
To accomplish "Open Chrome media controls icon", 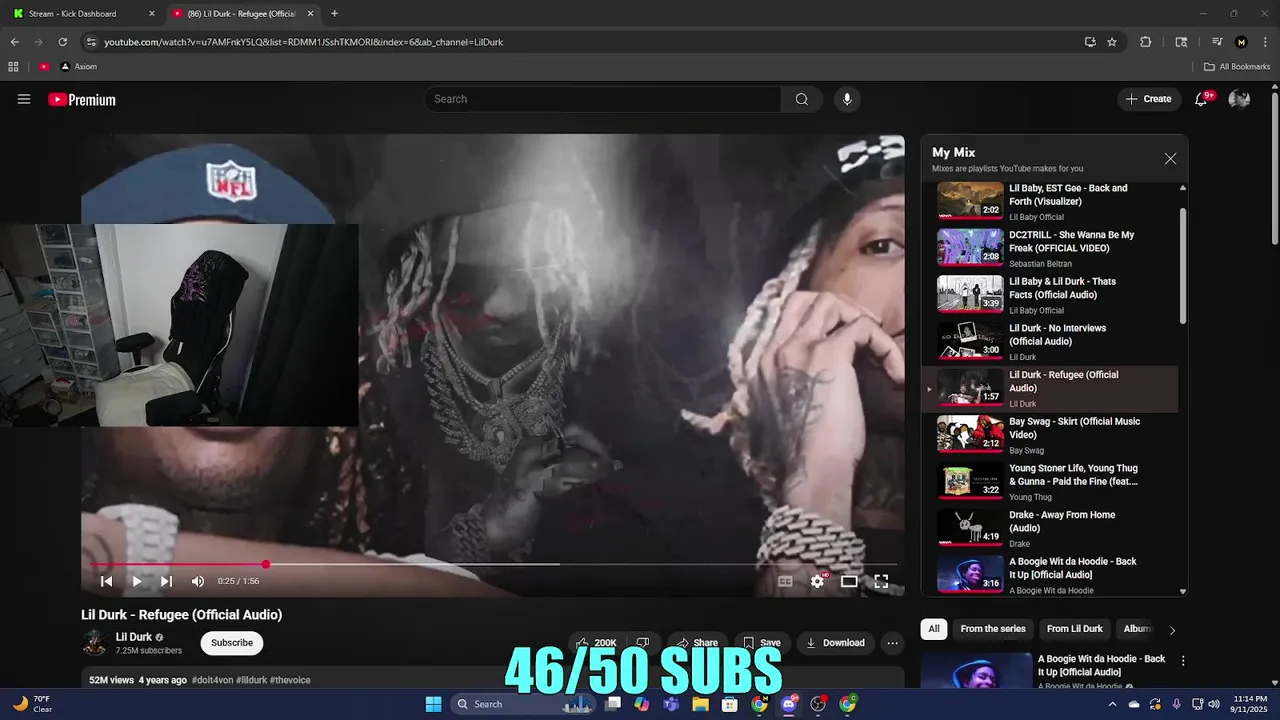I will pyautogui.click(x=1217, y=42).
